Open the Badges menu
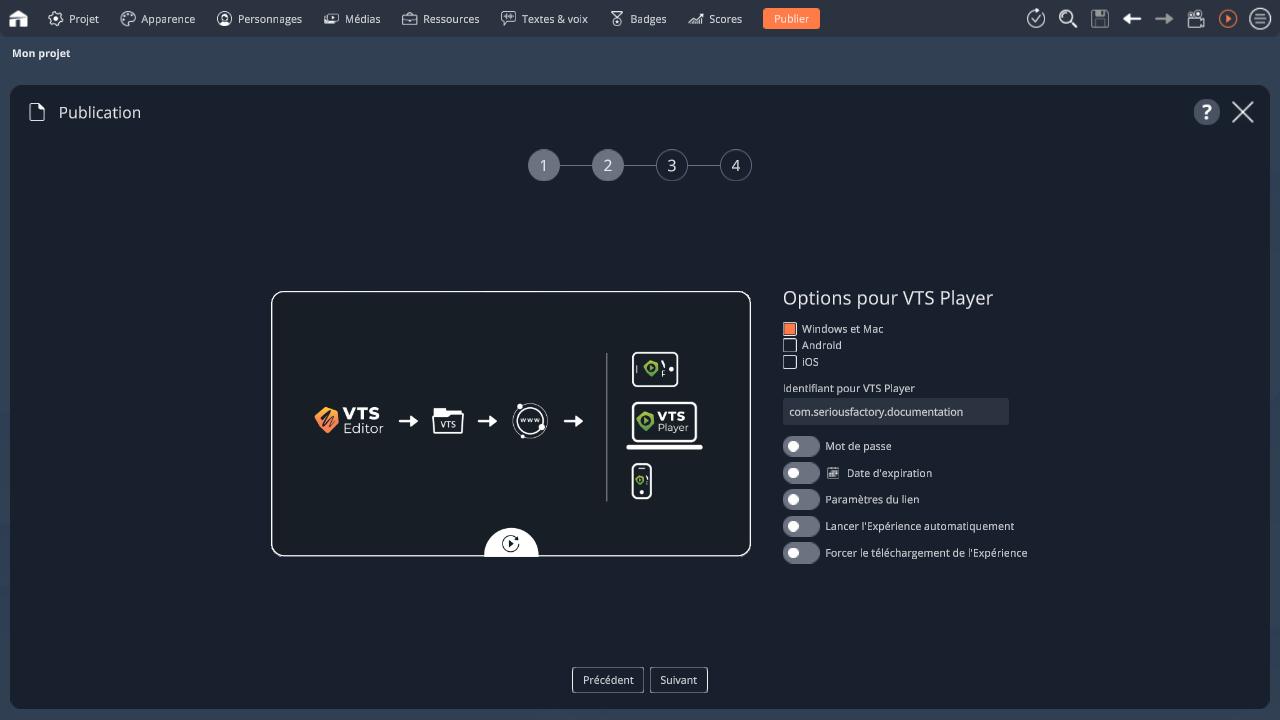This screenshot has width=1280, height=720. click(x=638, y=18)
